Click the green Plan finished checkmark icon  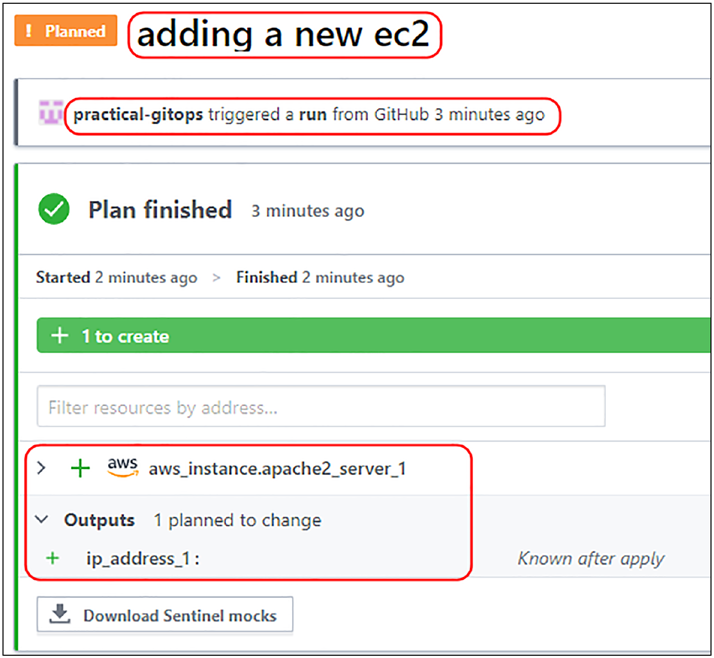point(54,209)
